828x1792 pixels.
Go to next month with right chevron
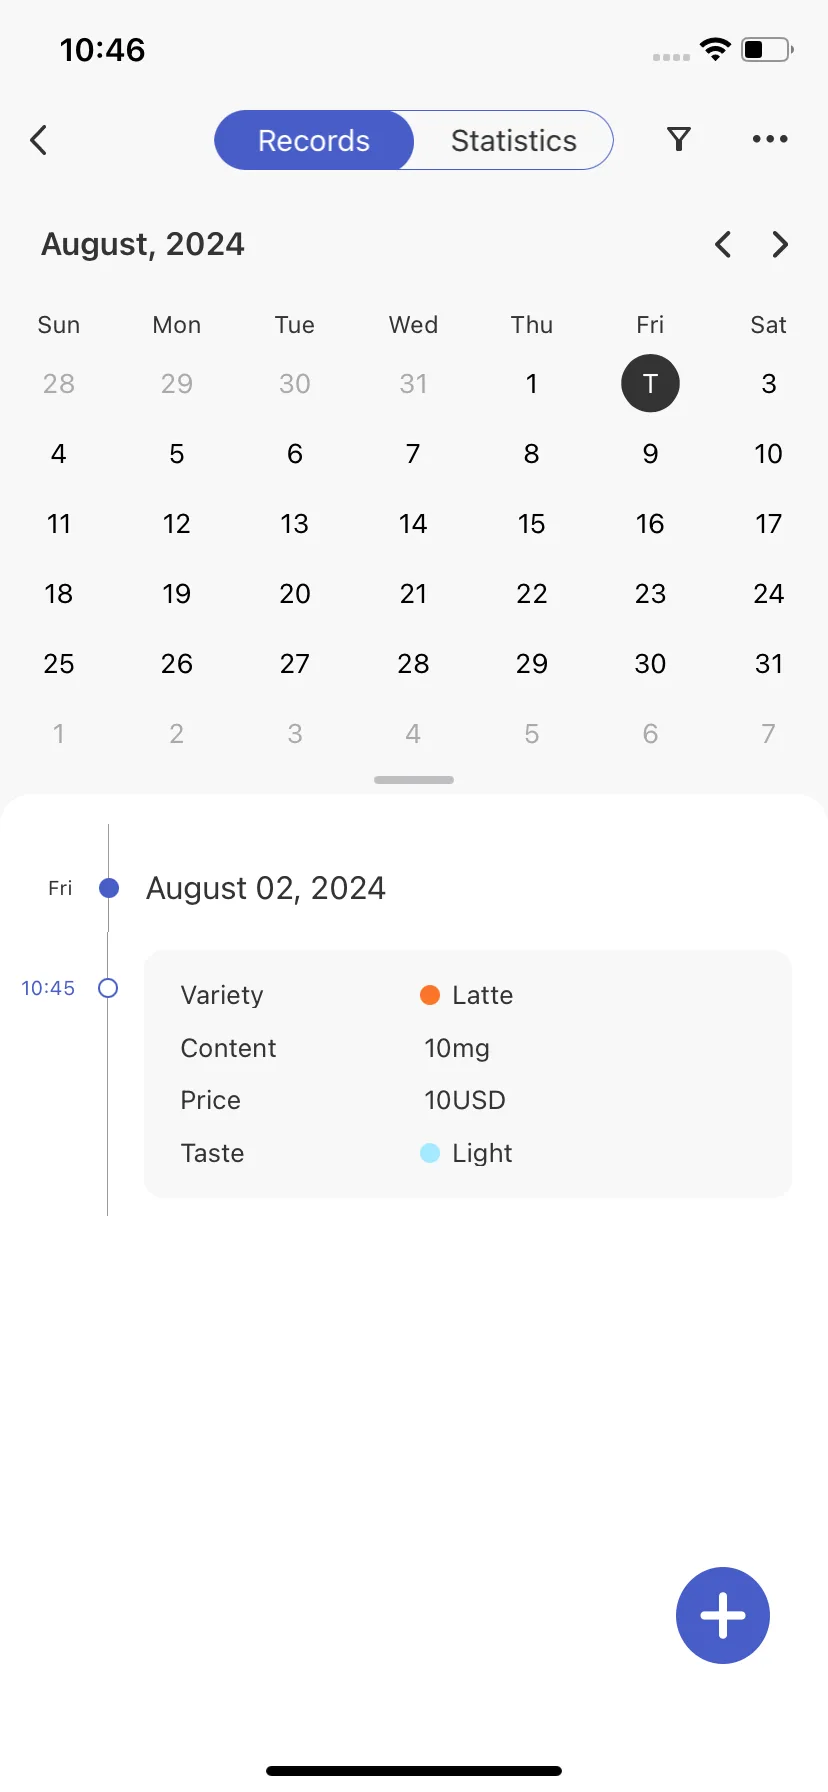[781, 244]
